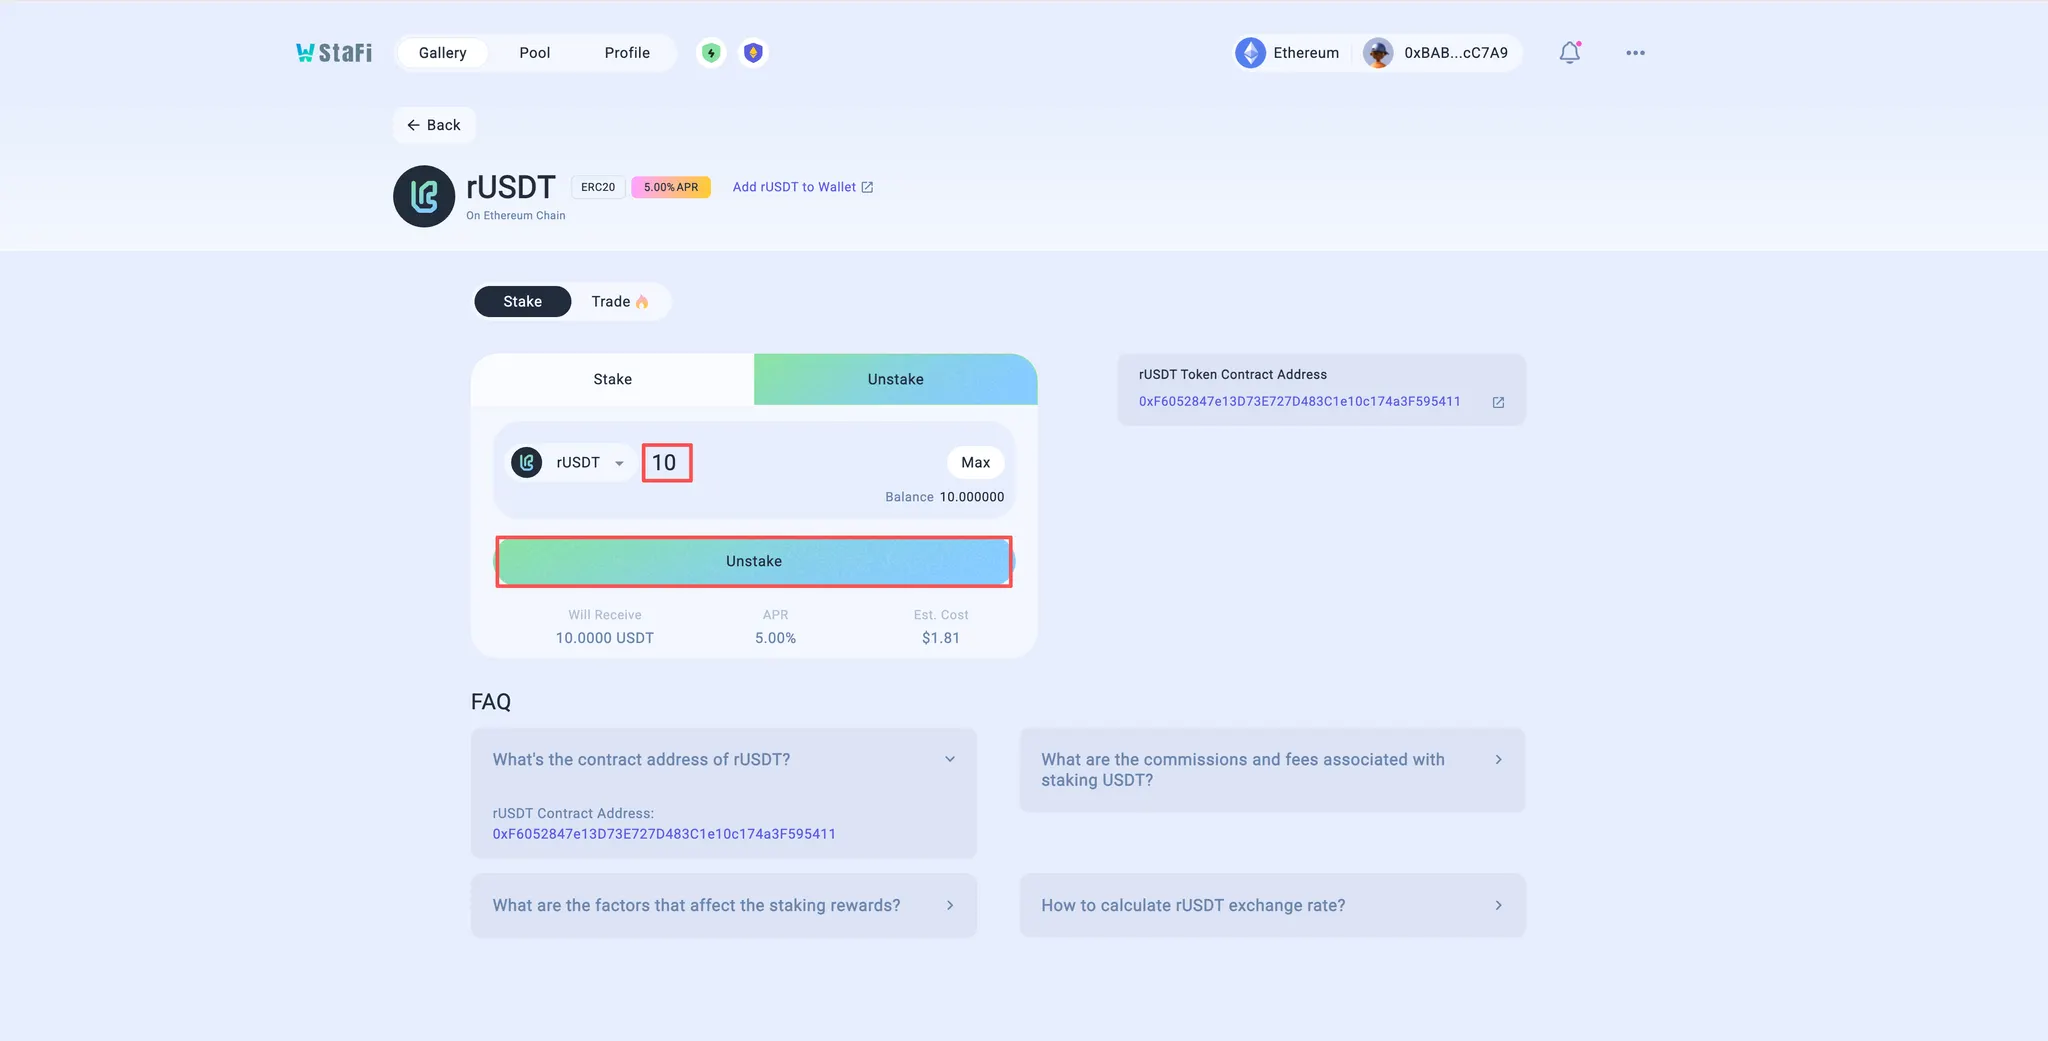Switch to the Stake tab in card

pyautogui.click(x=612, y=380)
